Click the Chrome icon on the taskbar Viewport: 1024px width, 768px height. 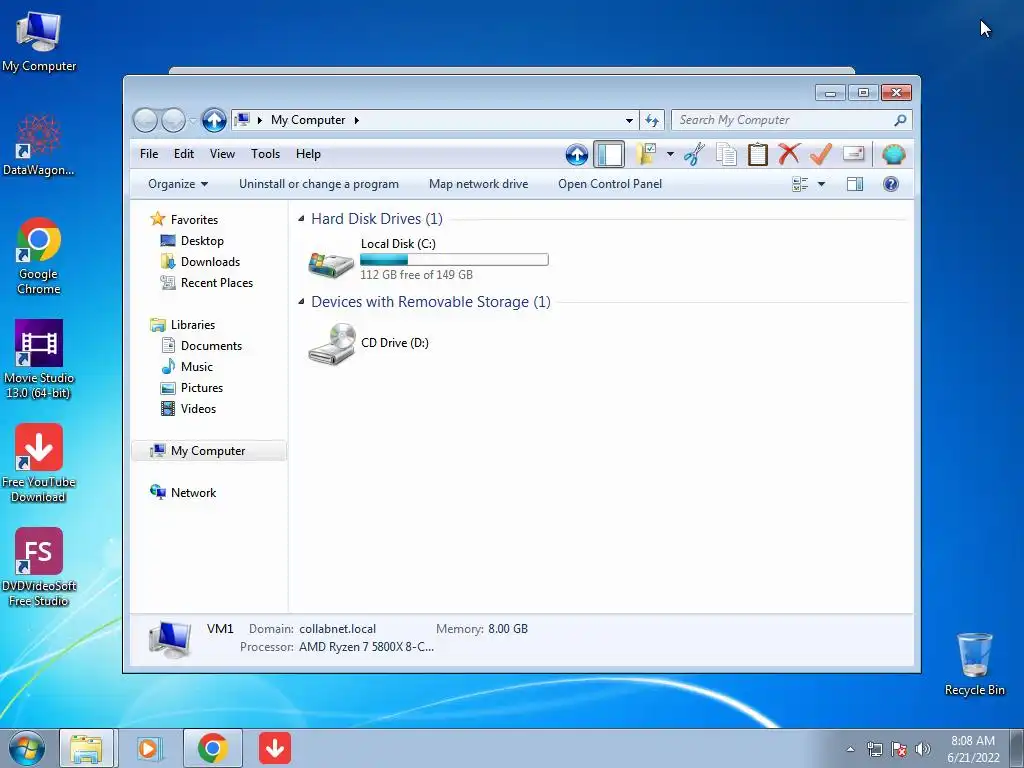point(213,748)
